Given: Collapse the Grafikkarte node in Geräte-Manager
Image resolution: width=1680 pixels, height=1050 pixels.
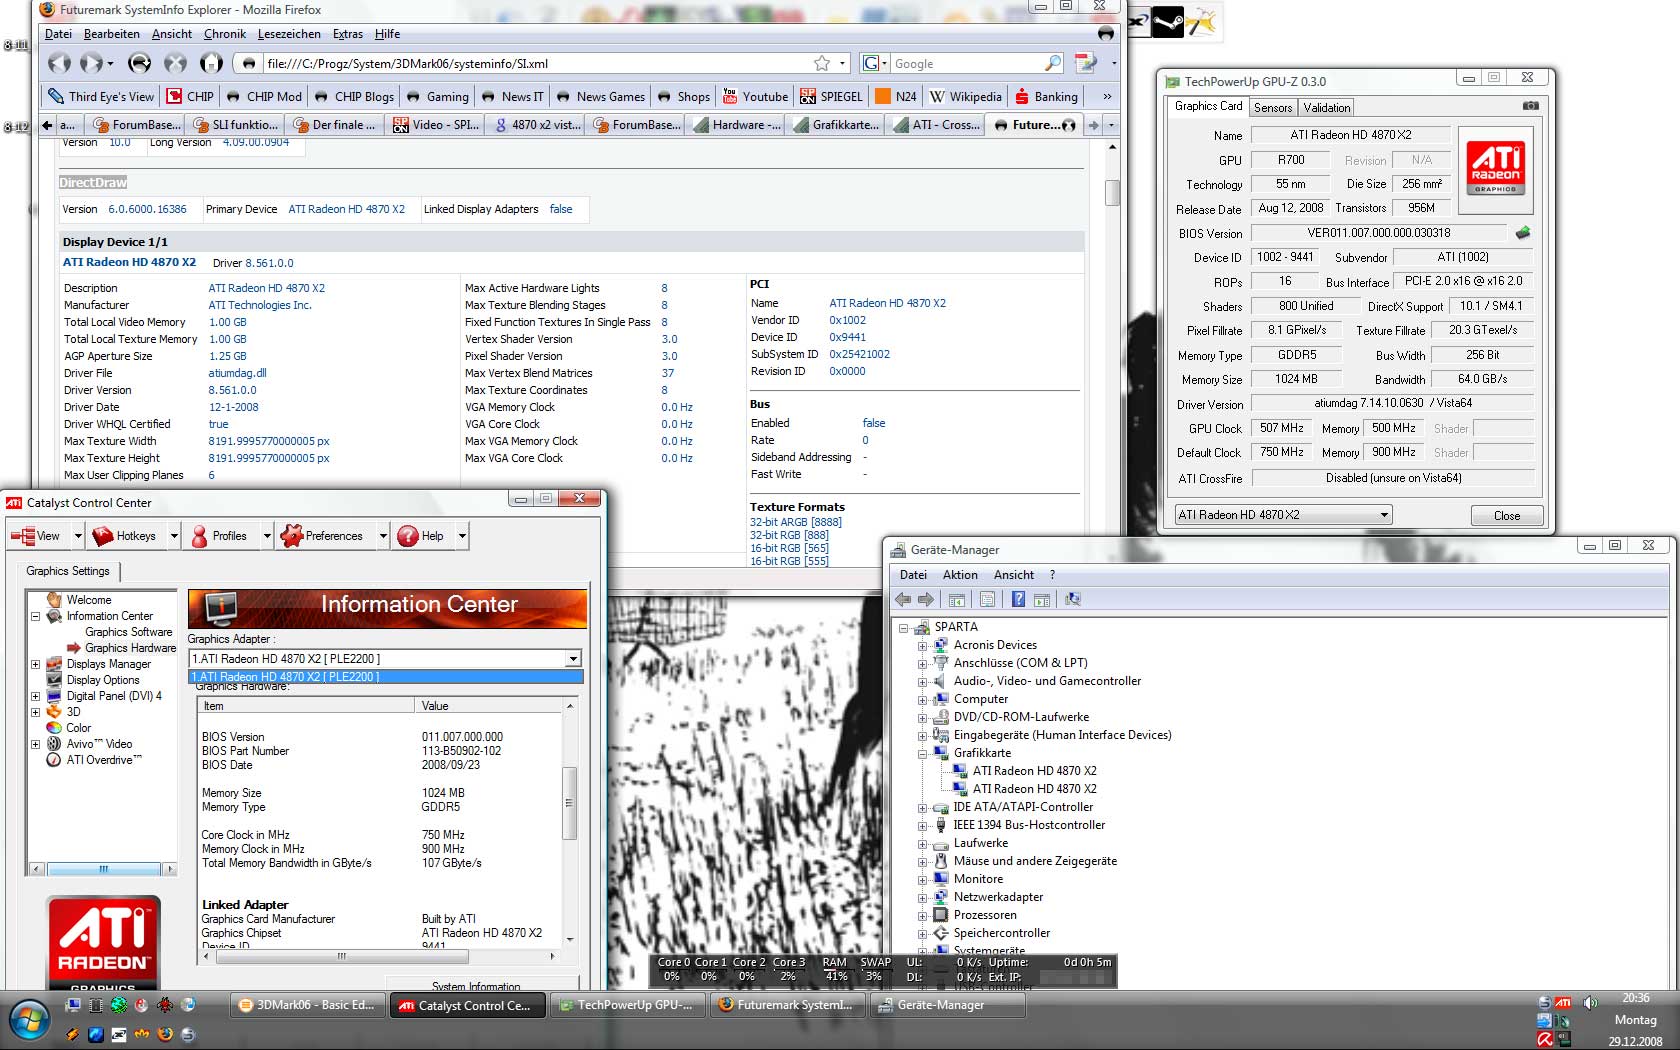Looking at the screenshot, I should (x=922, y=753).
